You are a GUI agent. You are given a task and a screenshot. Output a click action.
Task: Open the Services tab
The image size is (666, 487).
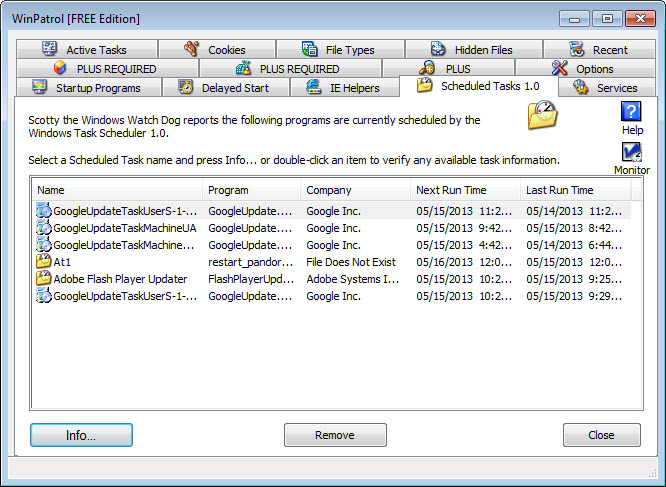[607, 87]
